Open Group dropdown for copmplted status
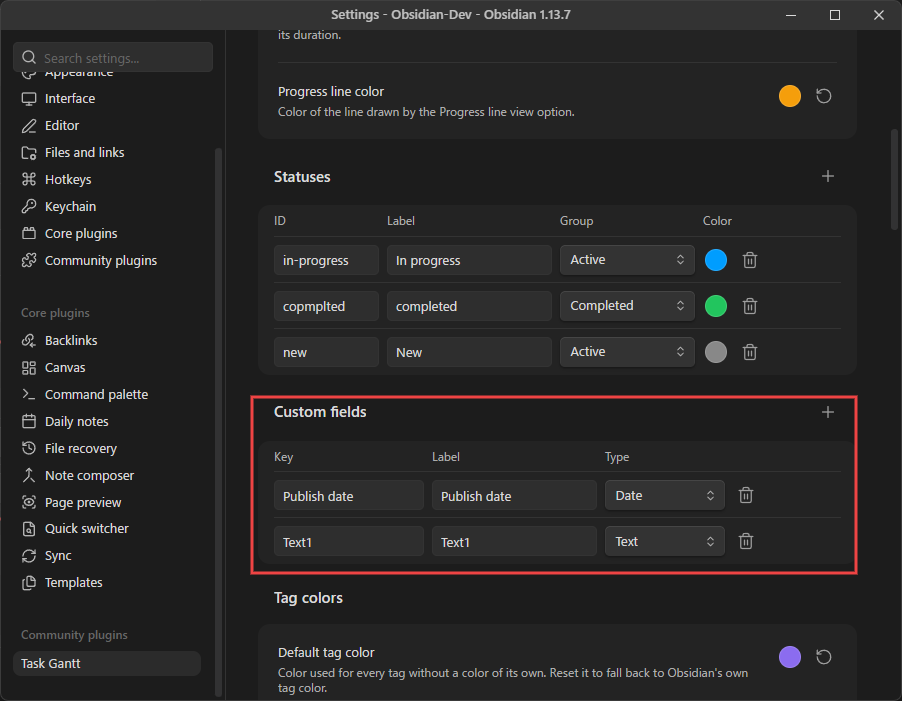902x701 pixels. point(627,306)
